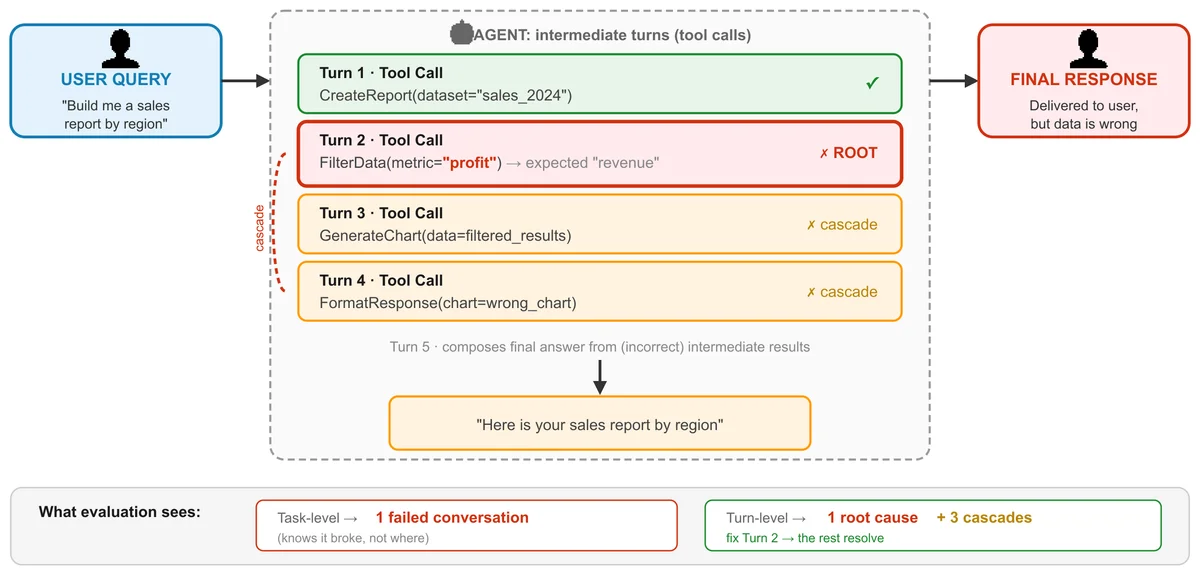Click the Task-level failed conversation box

466,526
